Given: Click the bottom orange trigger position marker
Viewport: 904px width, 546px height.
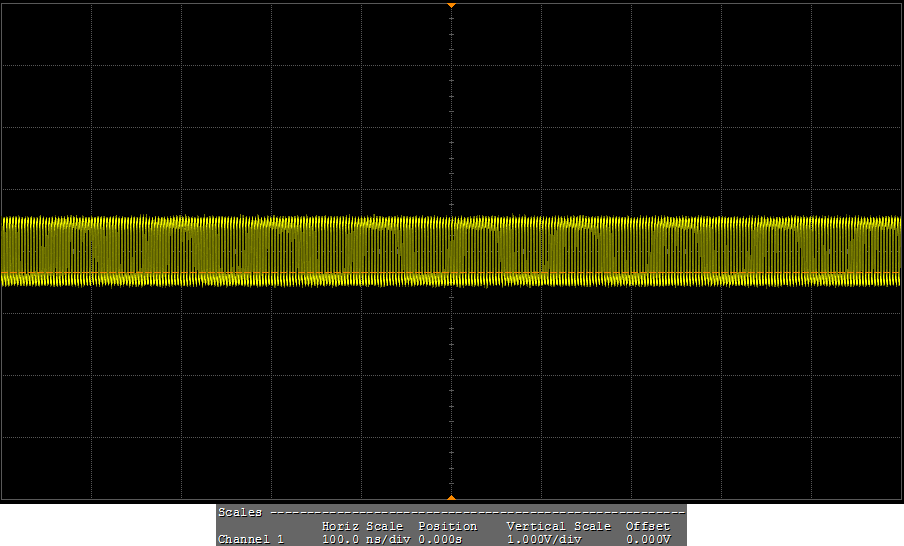Looking at the screenshot, I should pos(451,497).
